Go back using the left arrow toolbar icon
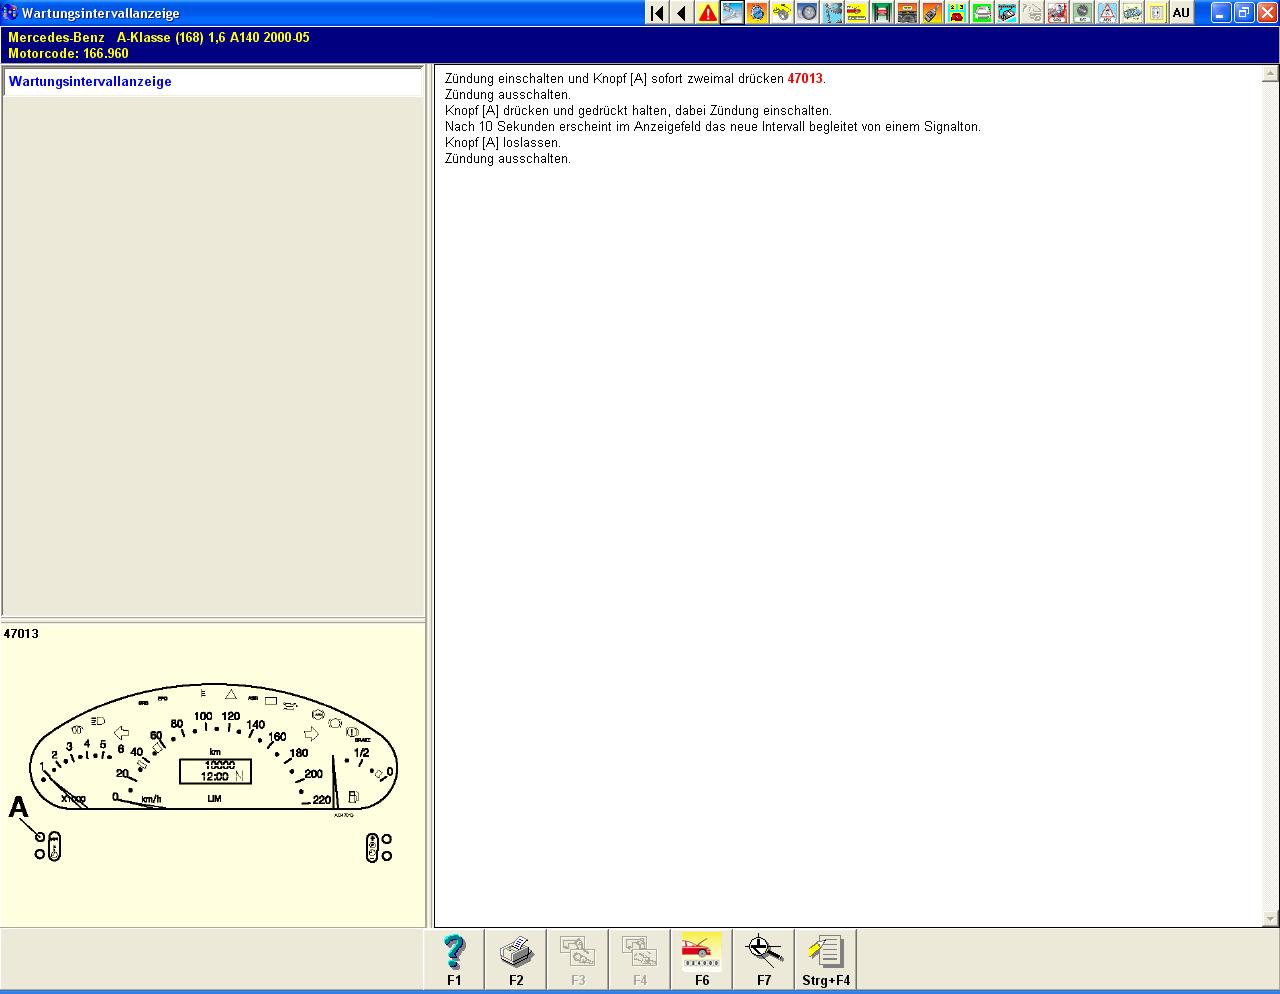 tap(682, 13)
